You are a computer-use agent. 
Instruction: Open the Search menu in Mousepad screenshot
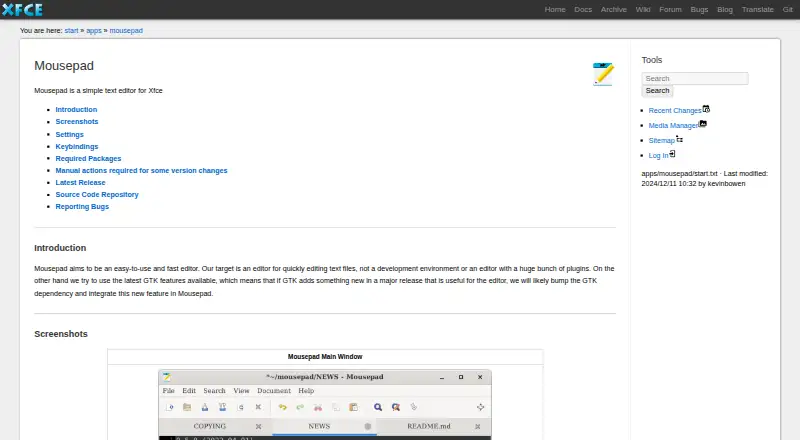coord(214,390)
